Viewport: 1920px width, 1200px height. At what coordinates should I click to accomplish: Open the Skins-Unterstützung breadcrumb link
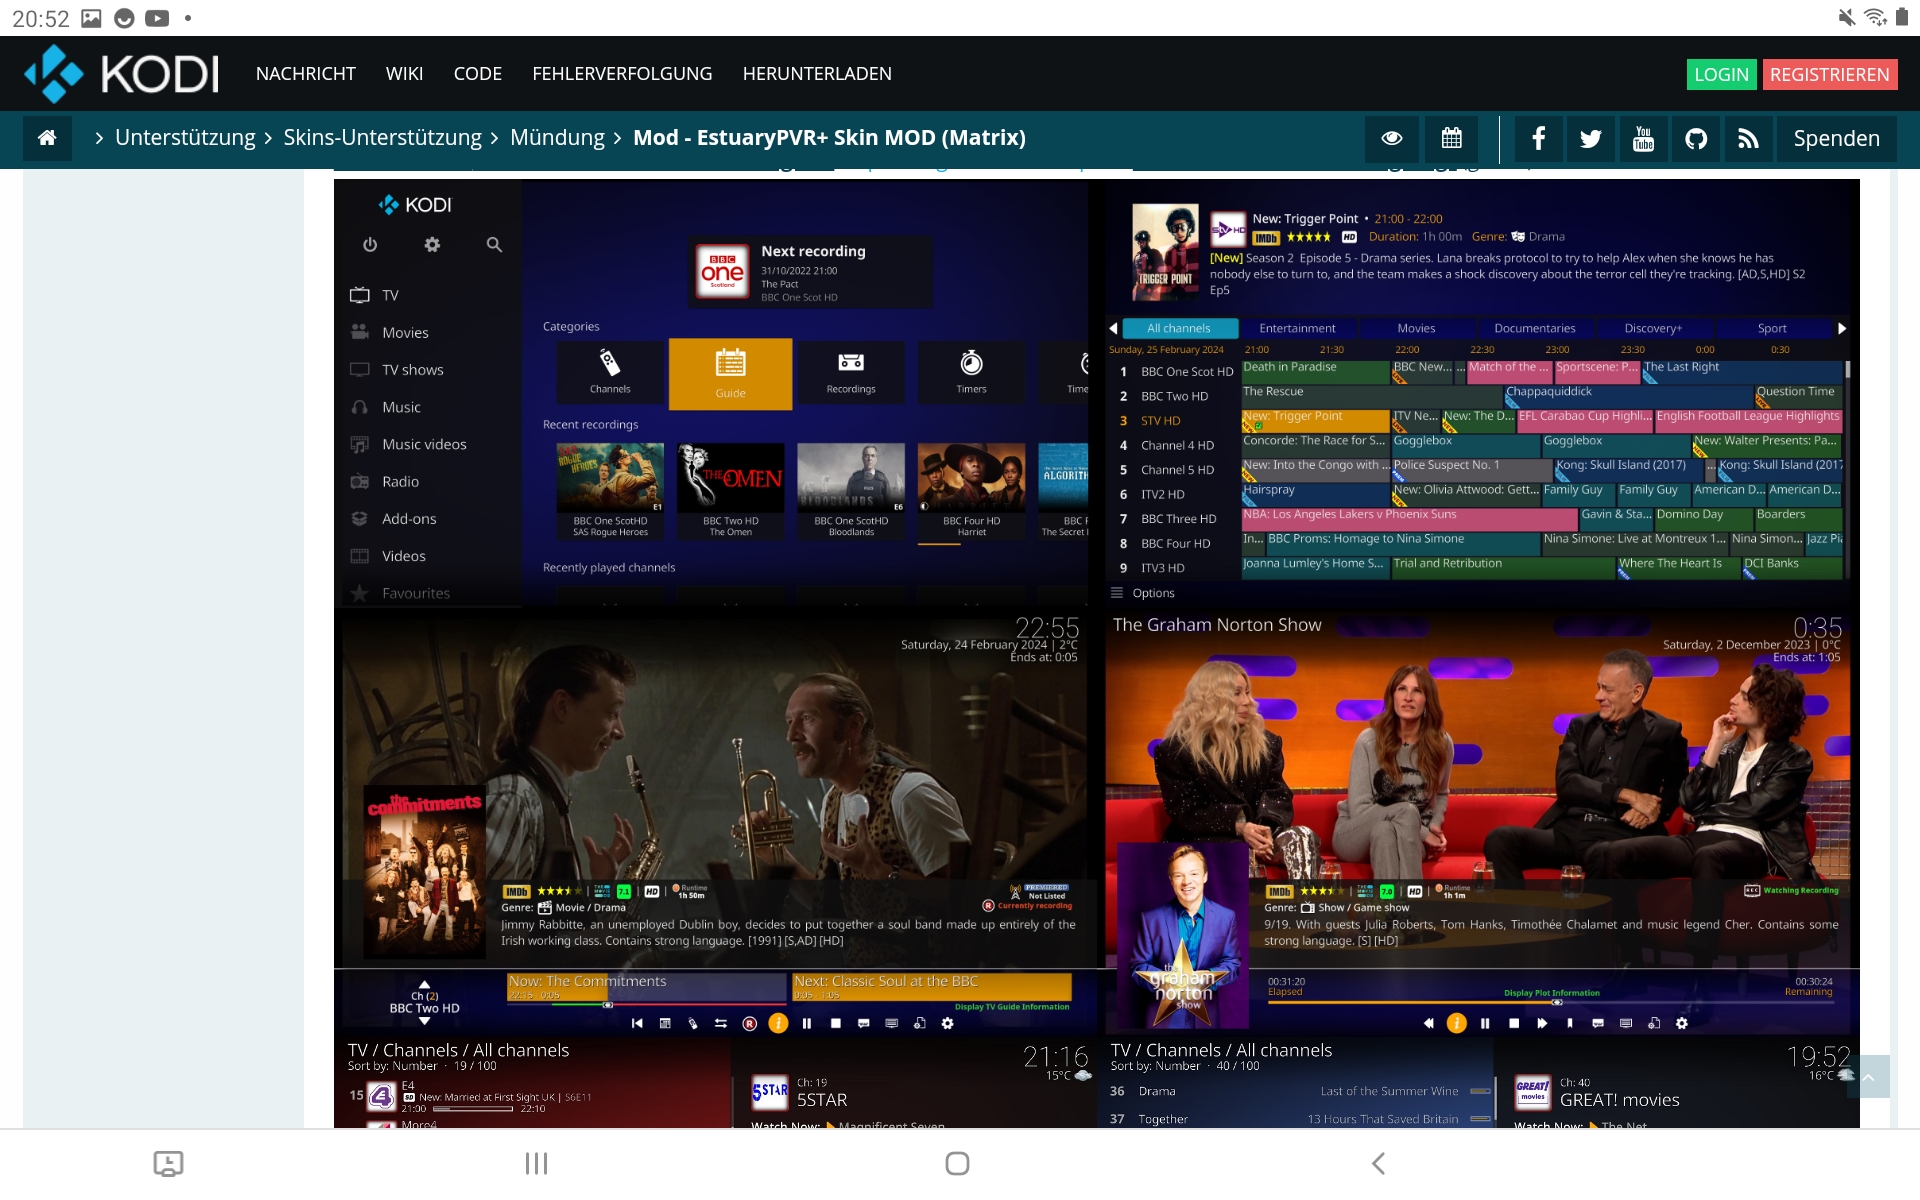pyautogui.click(x=382, y=138)
